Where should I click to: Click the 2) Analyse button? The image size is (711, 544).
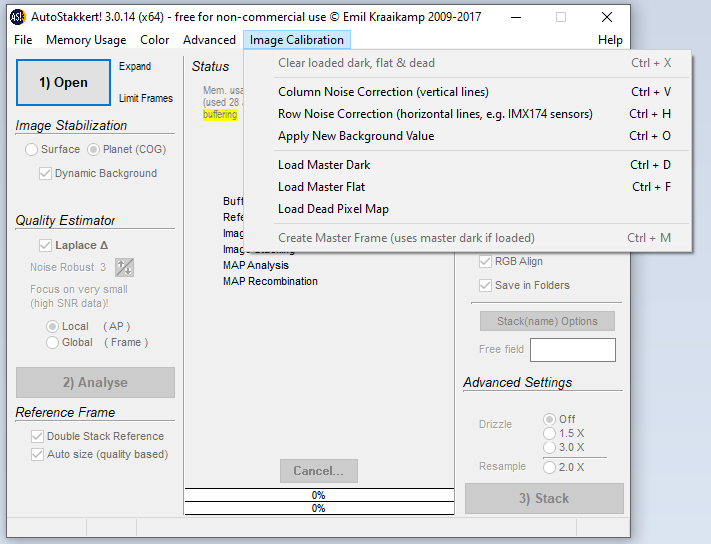pyautogui.click(x=95, y=383)
